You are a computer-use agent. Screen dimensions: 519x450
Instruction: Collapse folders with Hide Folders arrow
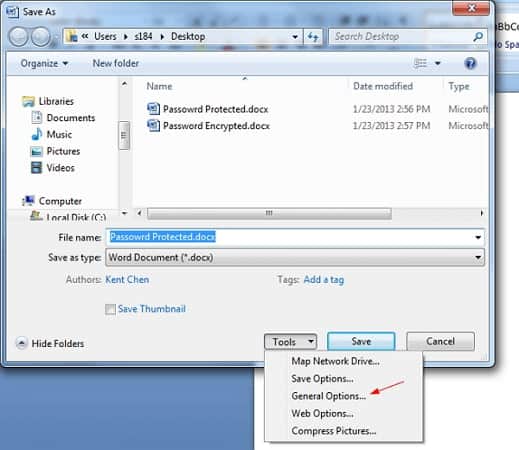pyautogui.click(x=22, y=343)
